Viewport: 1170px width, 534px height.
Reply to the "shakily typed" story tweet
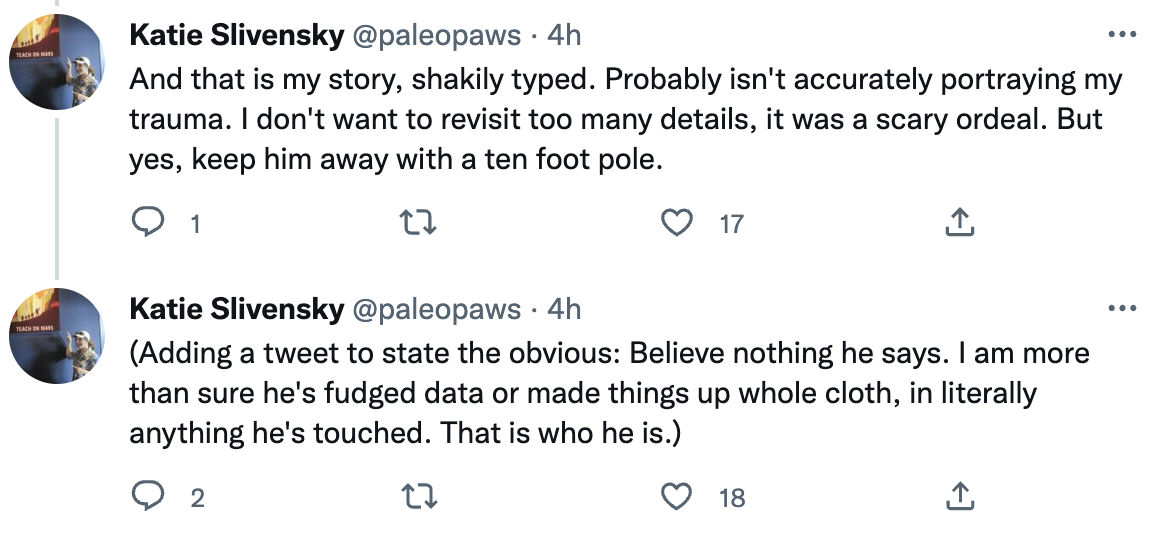pyautogui.click(x=147, y=224)
